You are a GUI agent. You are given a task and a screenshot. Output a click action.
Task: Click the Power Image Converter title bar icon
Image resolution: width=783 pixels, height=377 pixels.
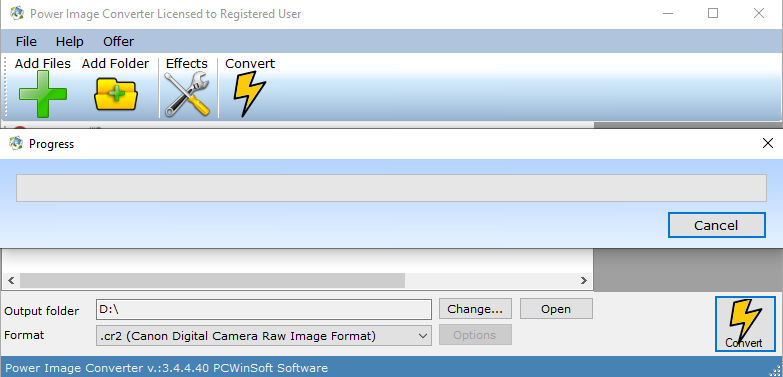coord(16,13)
